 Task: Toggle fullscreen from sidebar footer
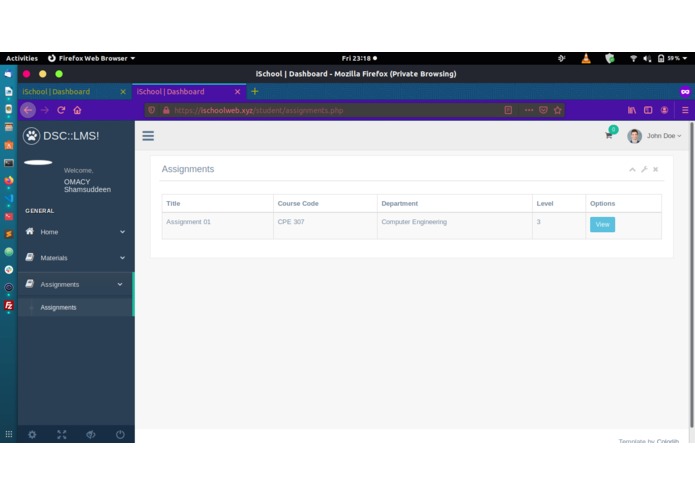[x=62, y=435]
